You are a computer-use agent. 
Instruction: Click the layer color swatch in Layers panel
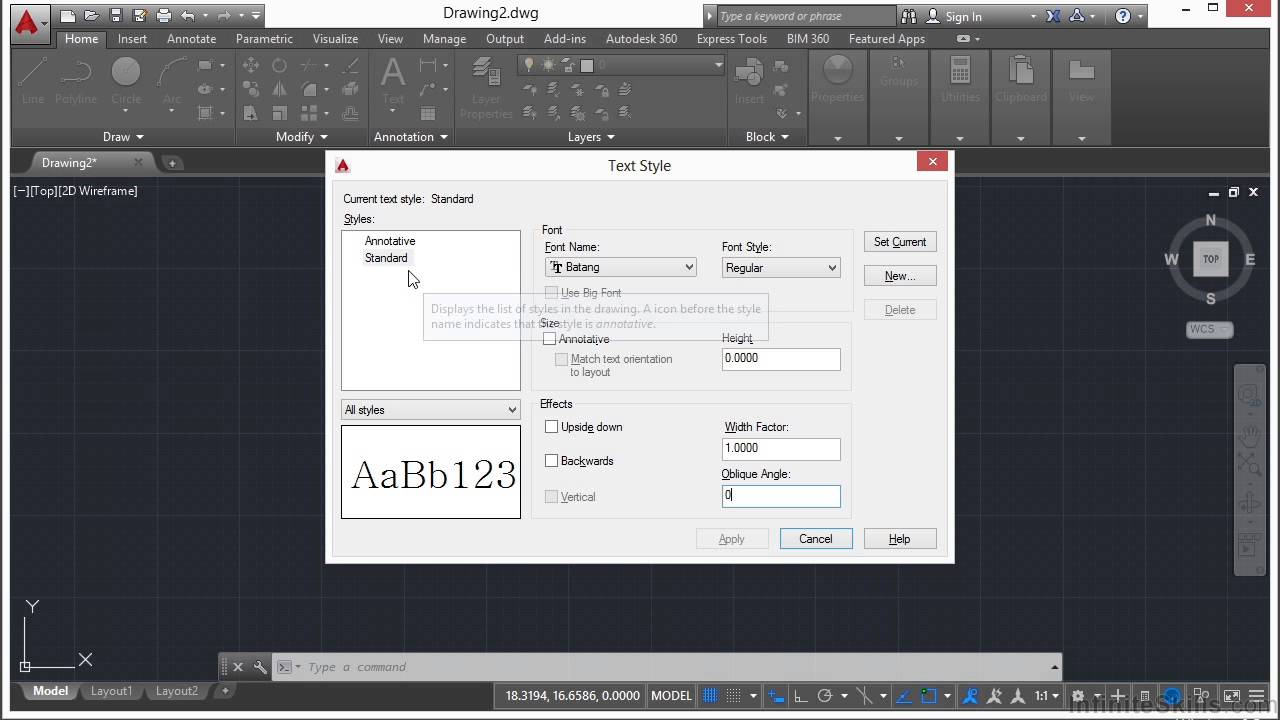(x=587, y=65)
